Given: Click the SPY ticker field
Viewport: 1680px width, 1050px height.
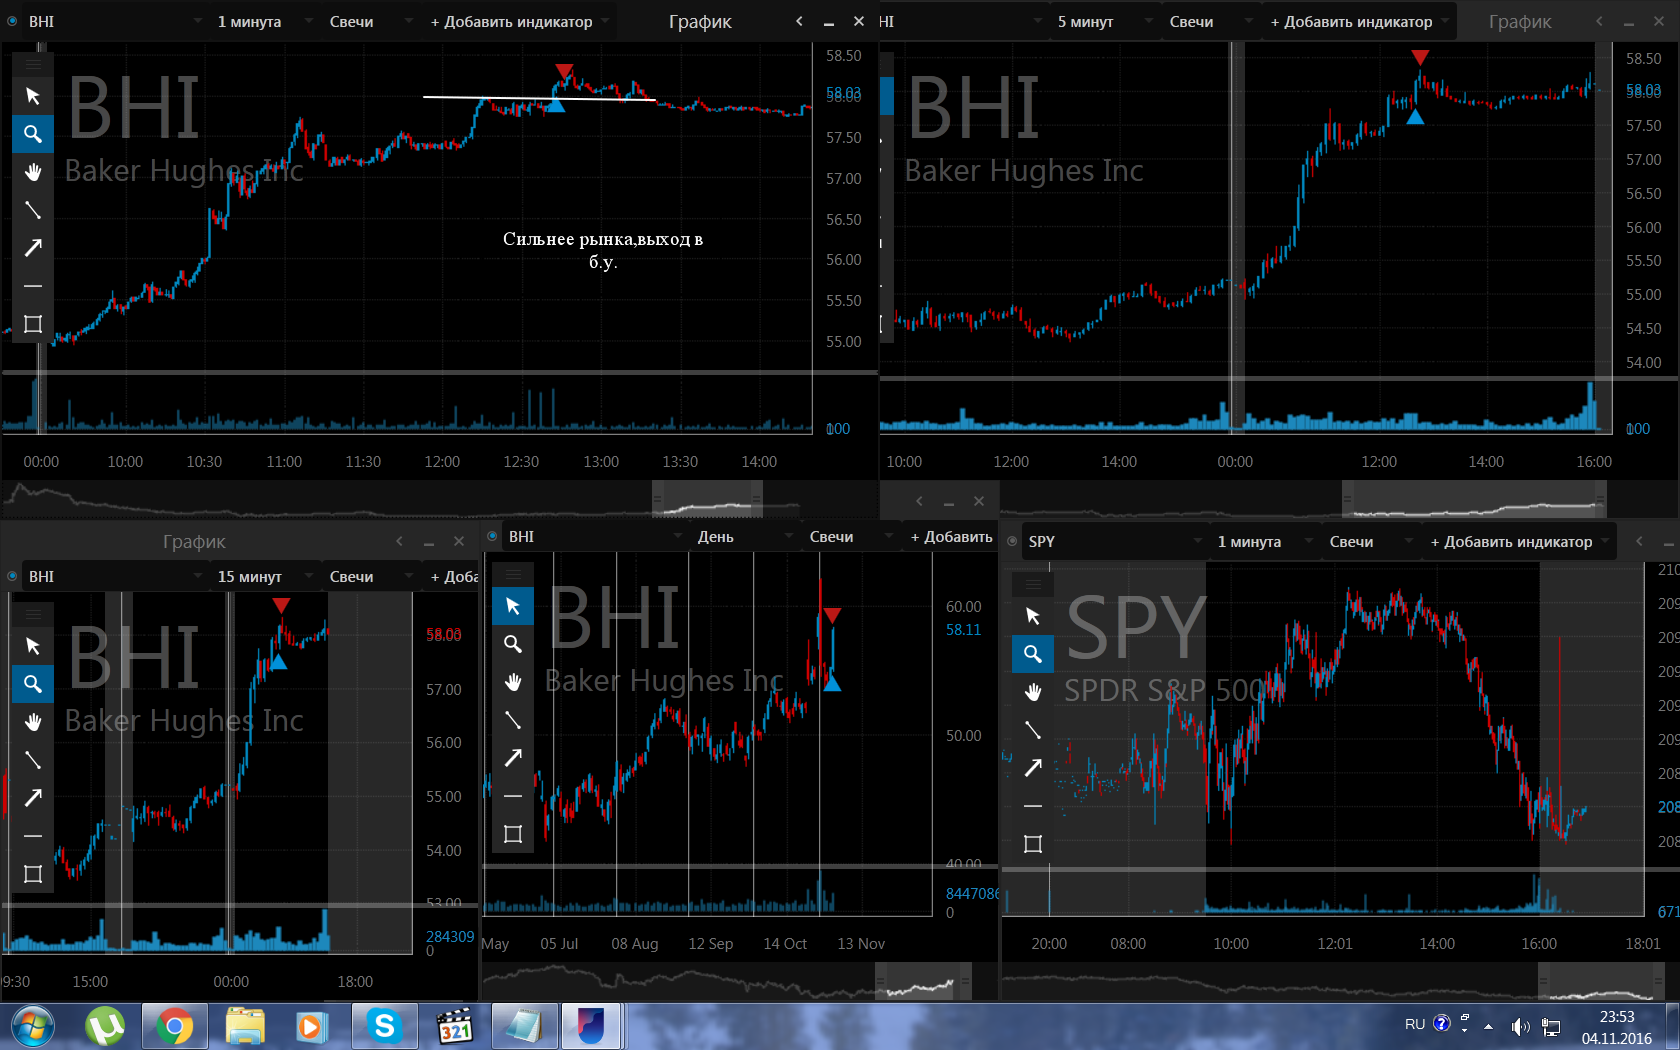Looking at the screenshot, I should 1114,541.
